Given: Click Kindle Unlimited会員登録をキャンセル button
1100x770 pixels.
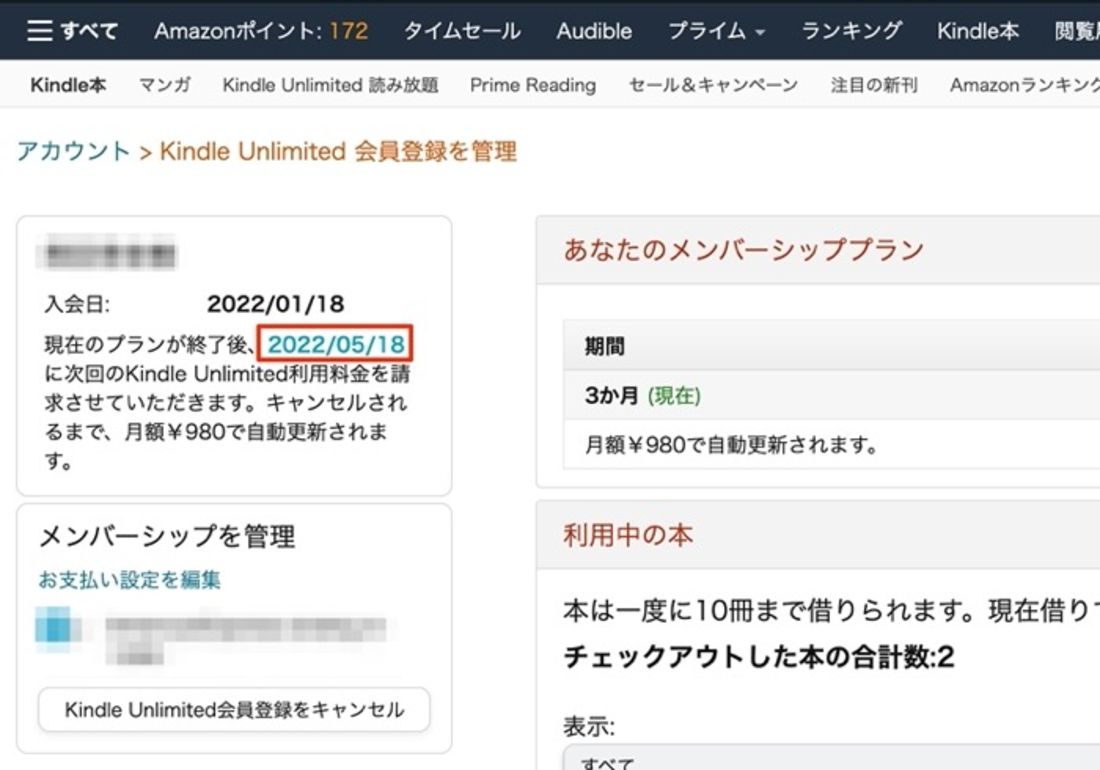Looking at the screenshot, I should 234,710.
